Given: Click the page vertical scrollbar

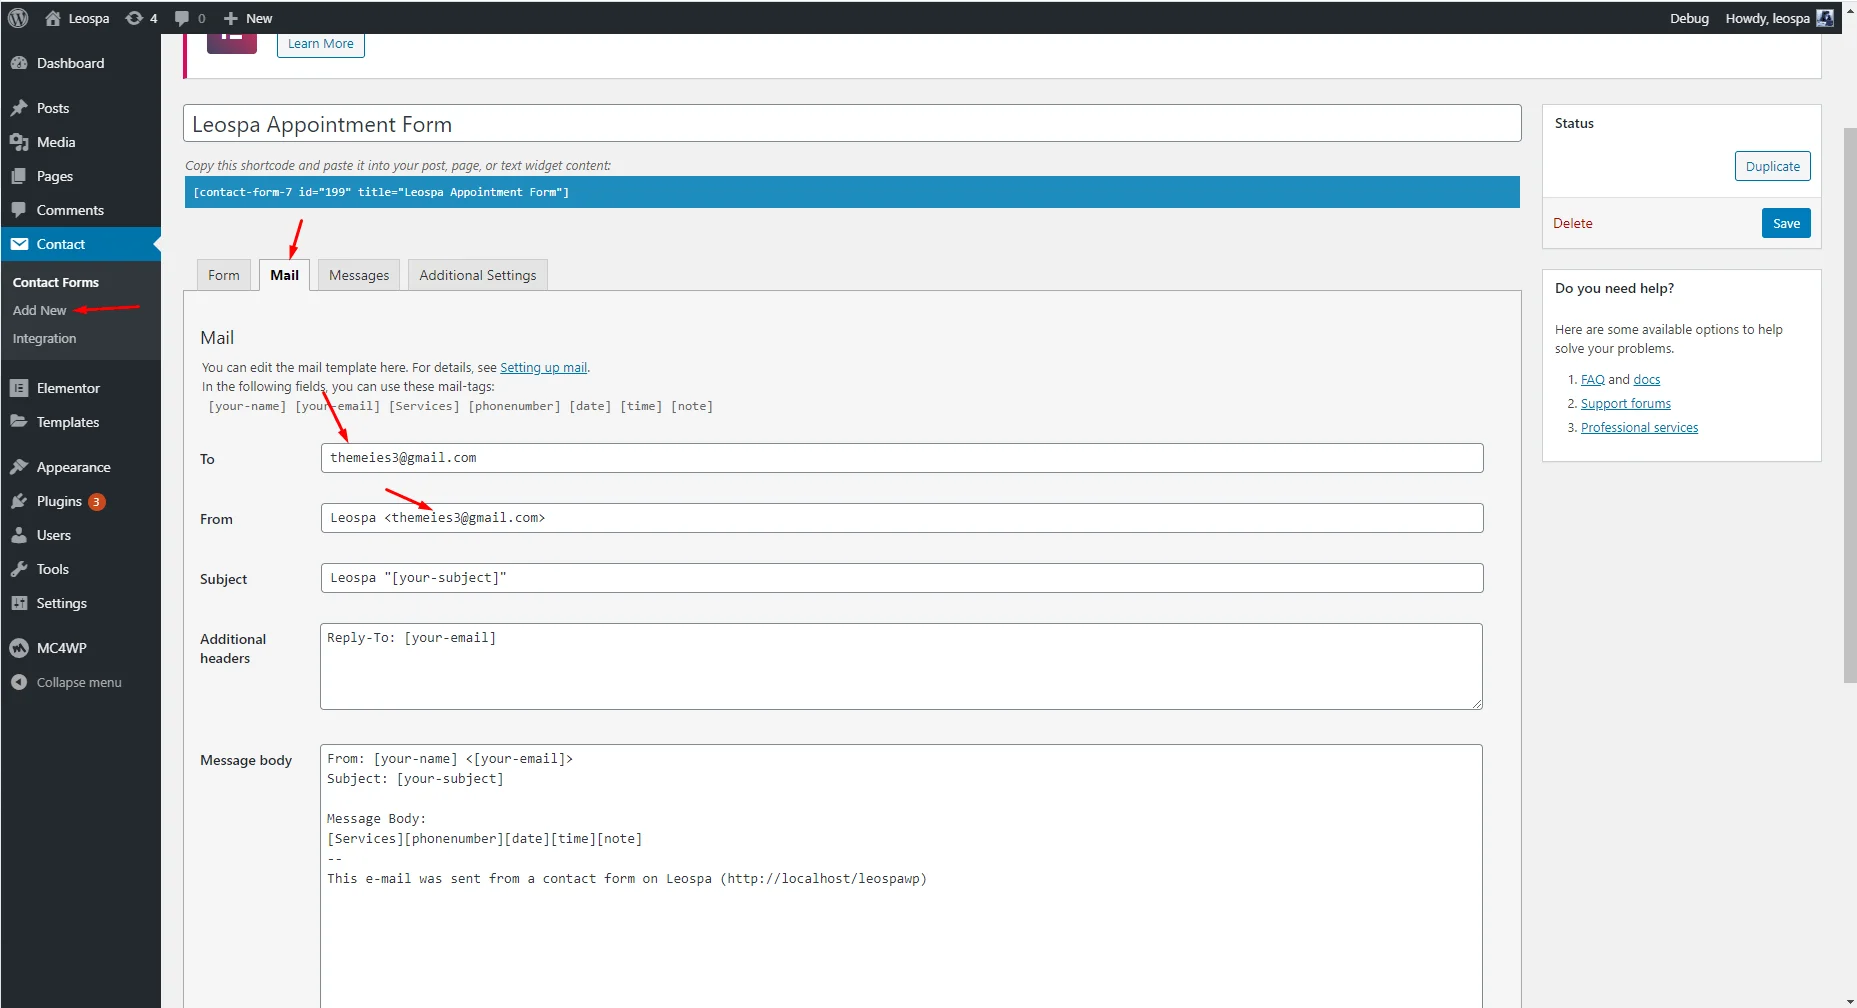Looking at the screenshot, I should [x=1849, y=400].
